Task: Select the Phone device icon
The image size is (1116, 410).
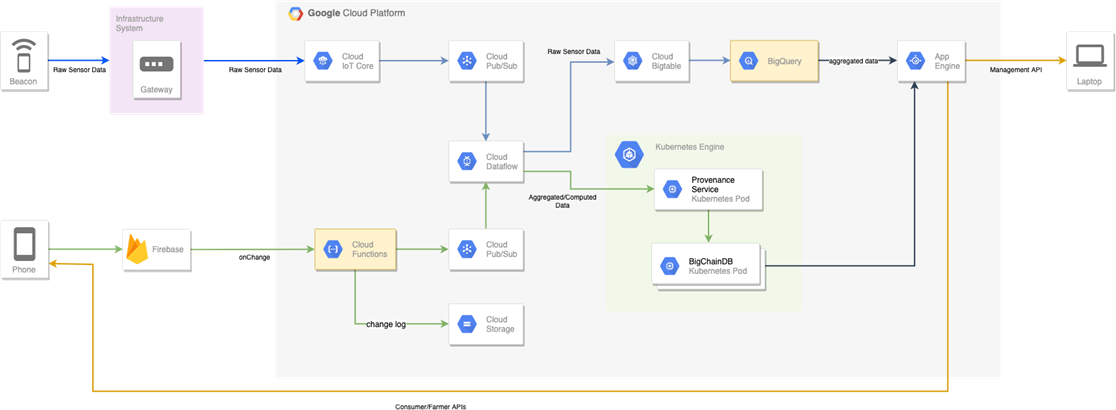Action: [x=24, y=244]
